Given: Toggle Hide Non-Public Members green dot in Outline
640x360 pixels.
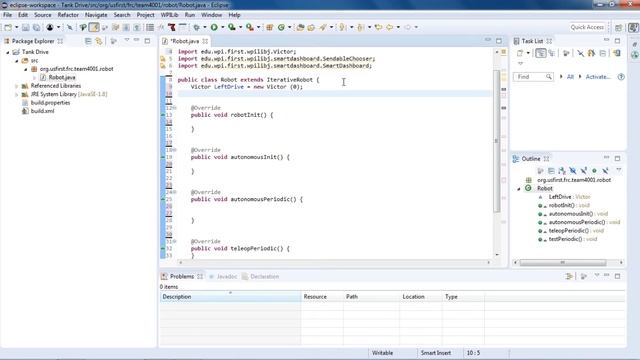Looking at the screenshot, I should click(x=594, y=171).
